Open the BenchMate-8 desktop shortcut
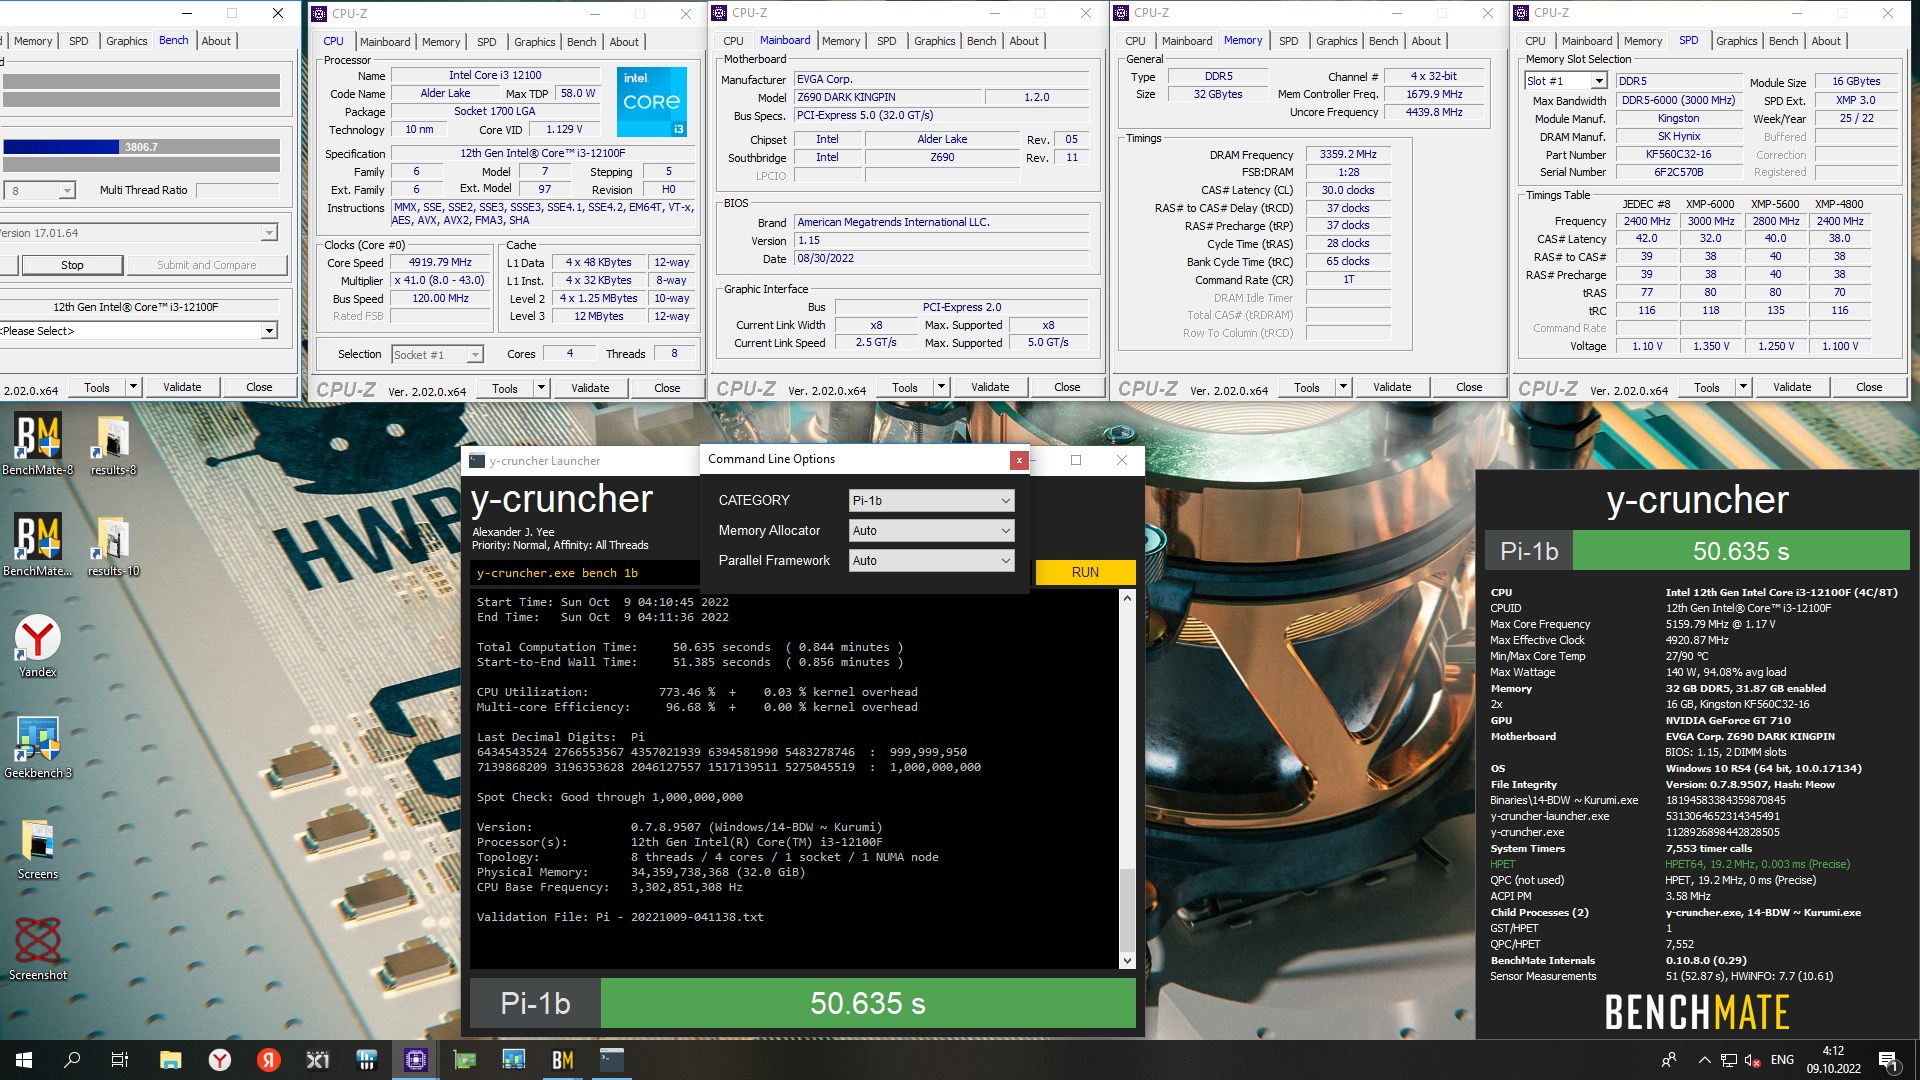 (x=38, y=445)
